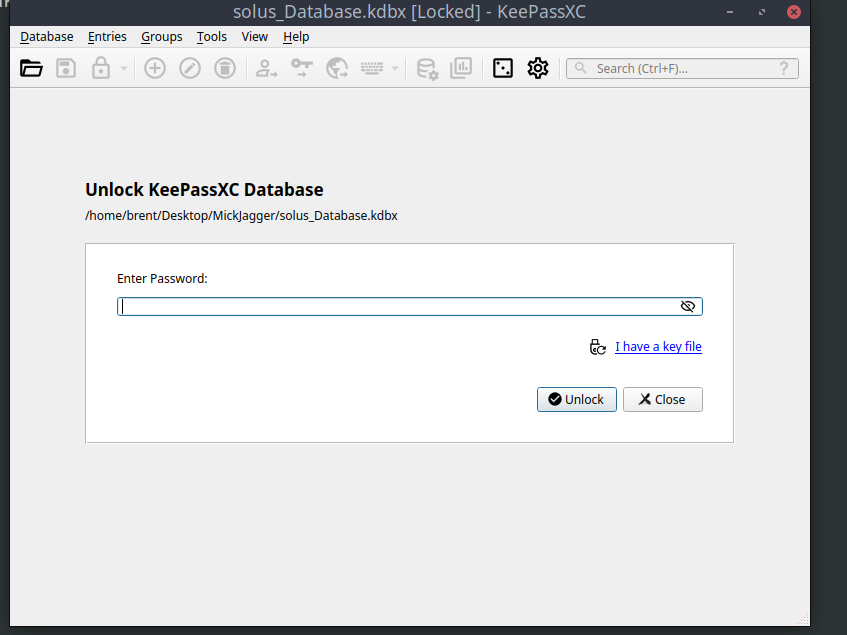Image resolution: width=847 pixels, height=635 pixels.
Task: Open settings via the gear icon
Action: point(538,68)
